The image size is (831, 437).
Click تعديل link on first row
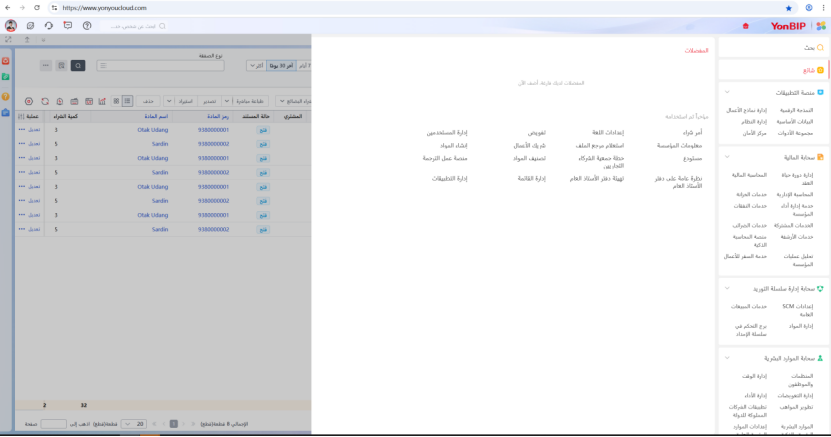tap(34, 129)
